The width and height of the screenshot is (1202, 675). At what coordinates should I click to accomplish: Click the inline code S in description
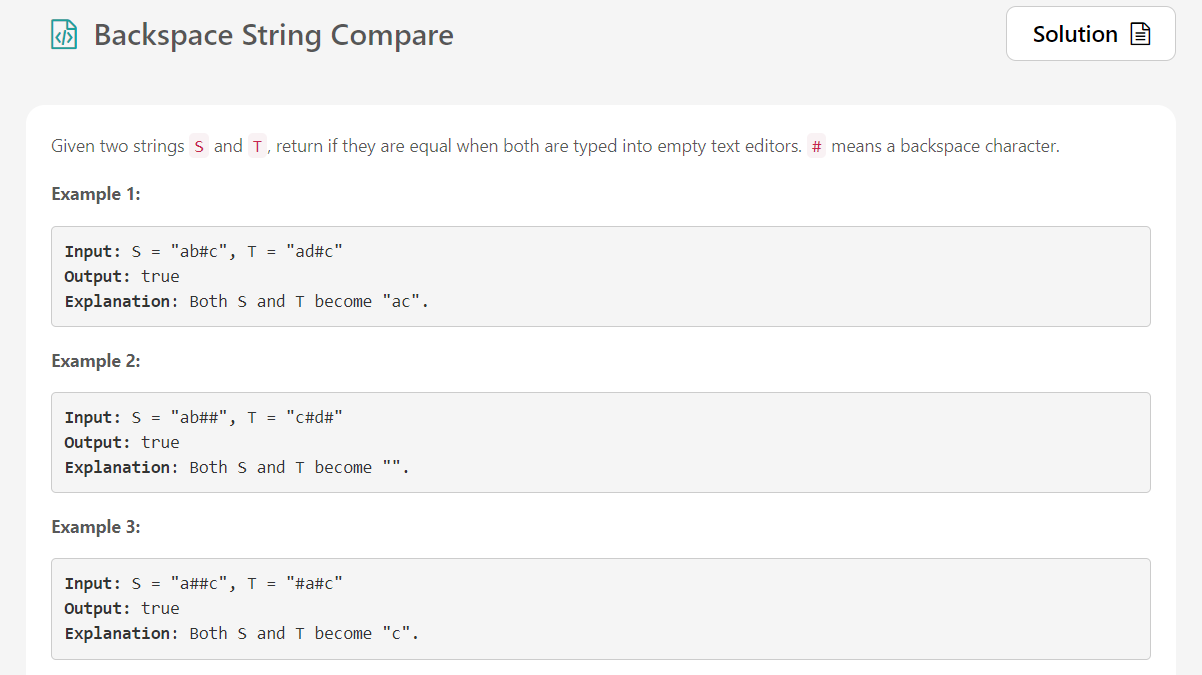click(199, 147)
